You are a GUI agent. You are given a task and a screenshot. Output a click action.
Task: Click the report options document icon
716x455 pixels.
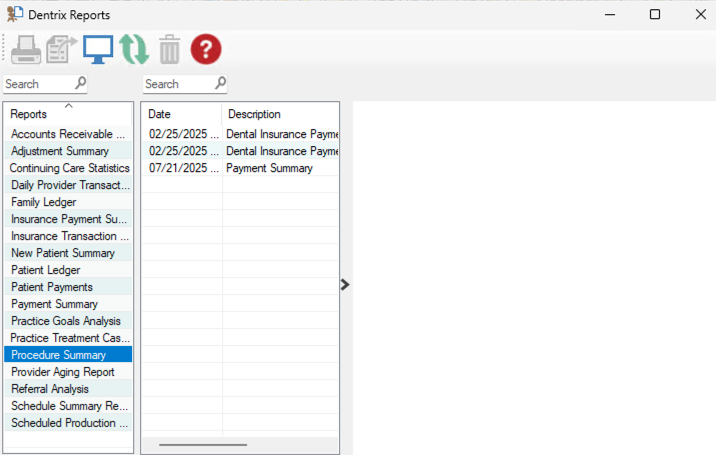click(x=61, y=49)
